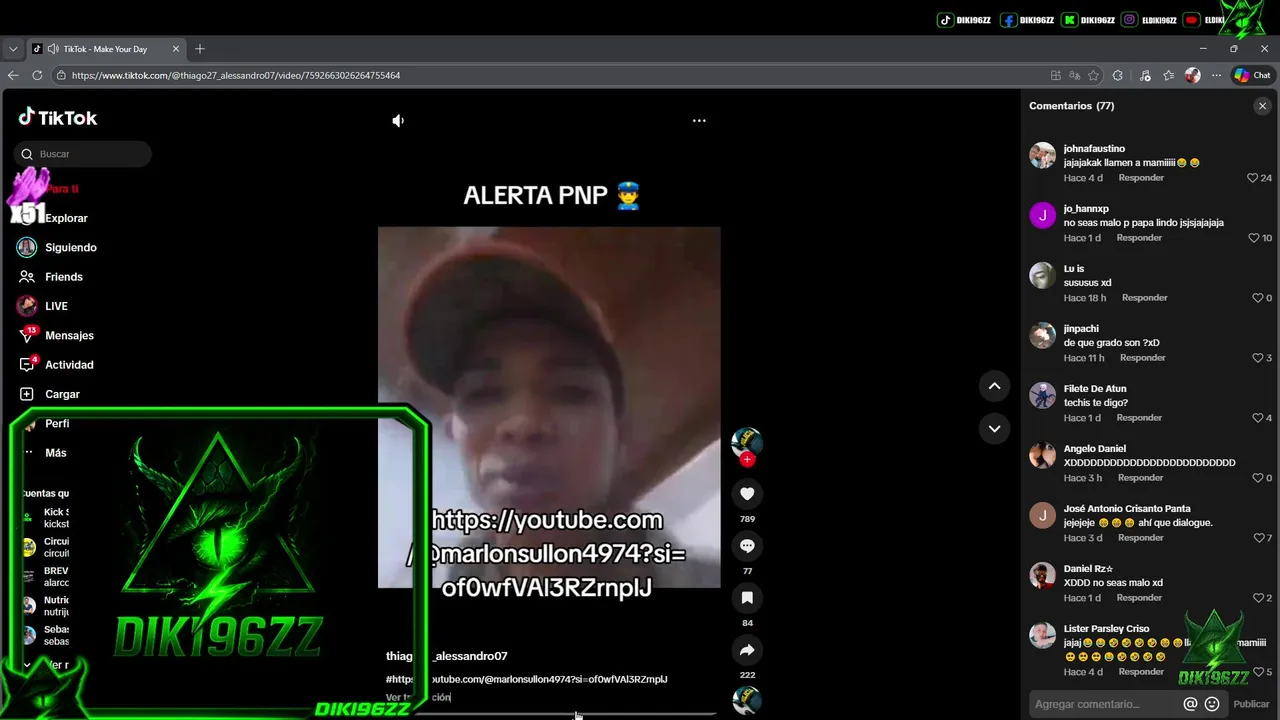
Task: Open the favorites list icon
Action: coord(1168,75)
